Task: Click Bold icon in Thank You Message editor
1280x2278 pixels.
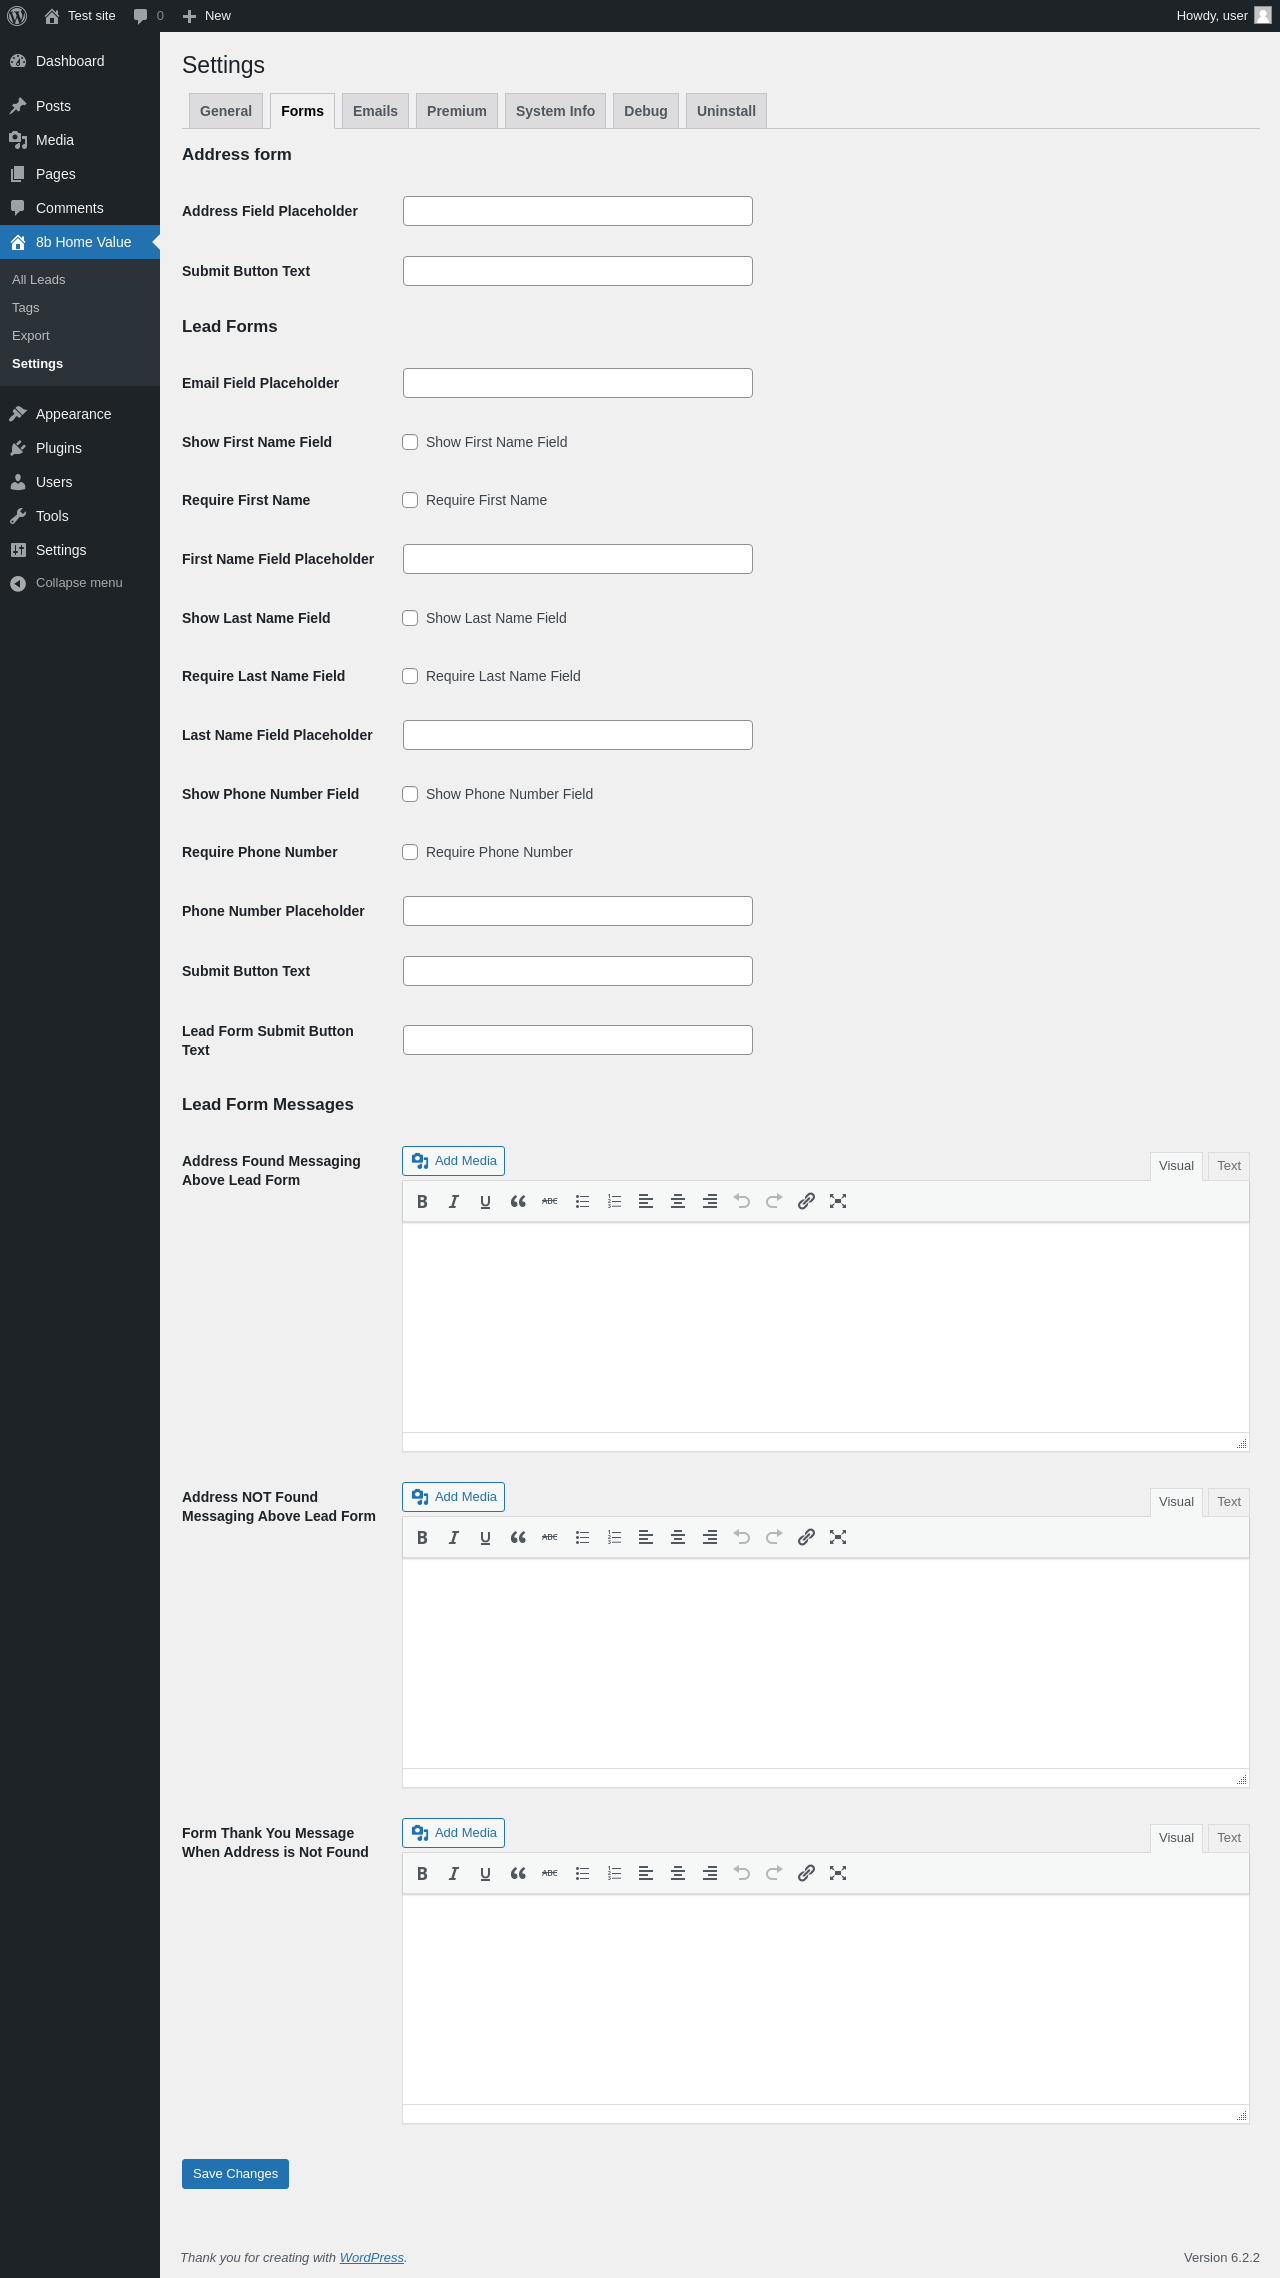Action: pyautogui.click(x=422, y=1873)
